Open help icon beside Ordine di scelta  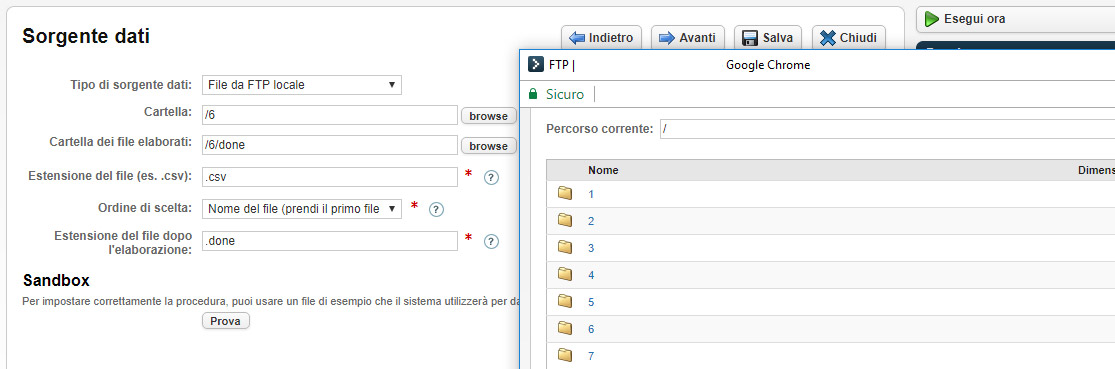point(437,210)
